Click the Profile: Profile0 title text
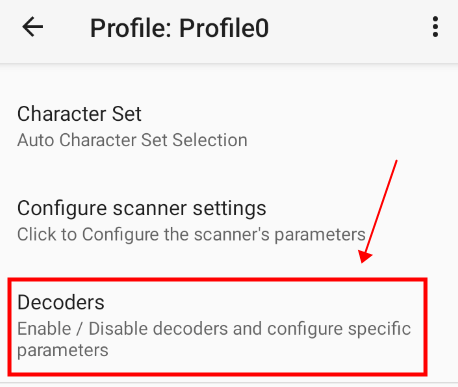This screenshot has width=458, height=387. pos(179,28)
